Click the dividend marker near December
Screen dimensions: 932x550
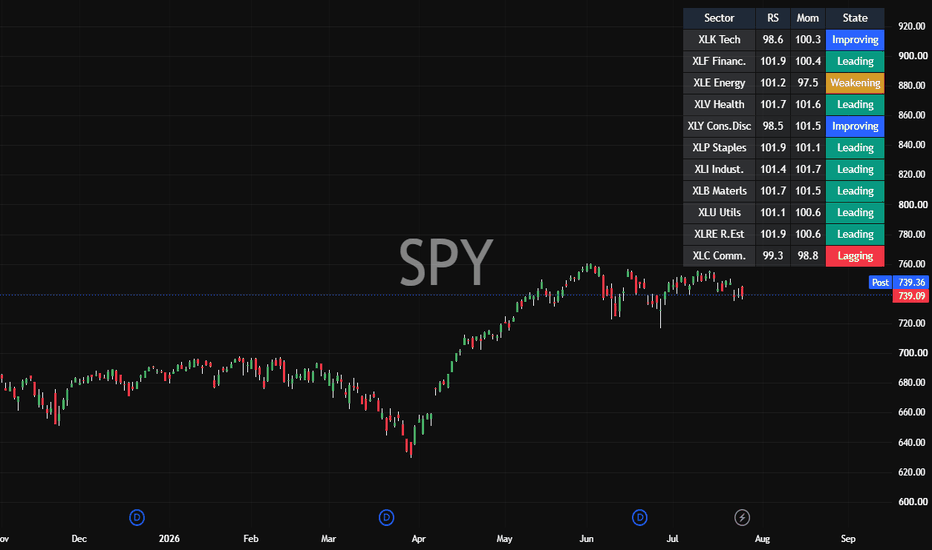[137, 517]
